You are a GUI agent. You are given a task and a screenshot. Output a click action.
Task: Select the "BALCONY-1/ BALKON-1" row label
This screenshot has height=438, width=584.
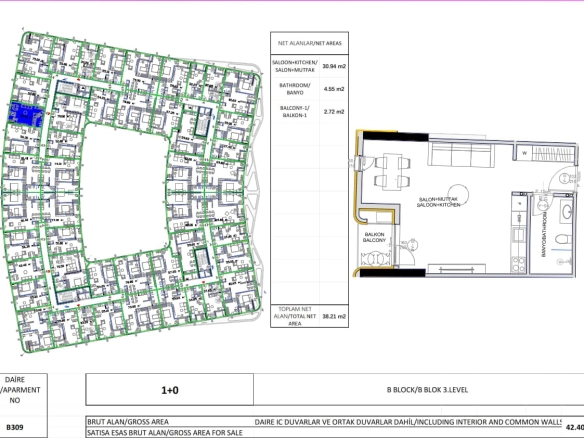click(295, 111)
